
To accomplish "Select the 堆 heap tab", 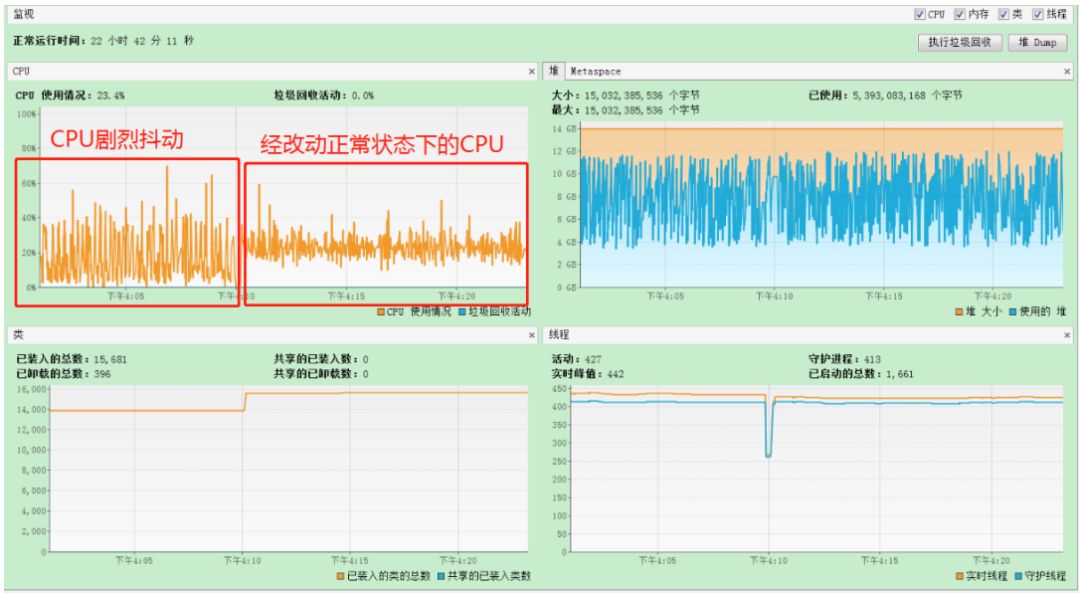I will (554, 71).
